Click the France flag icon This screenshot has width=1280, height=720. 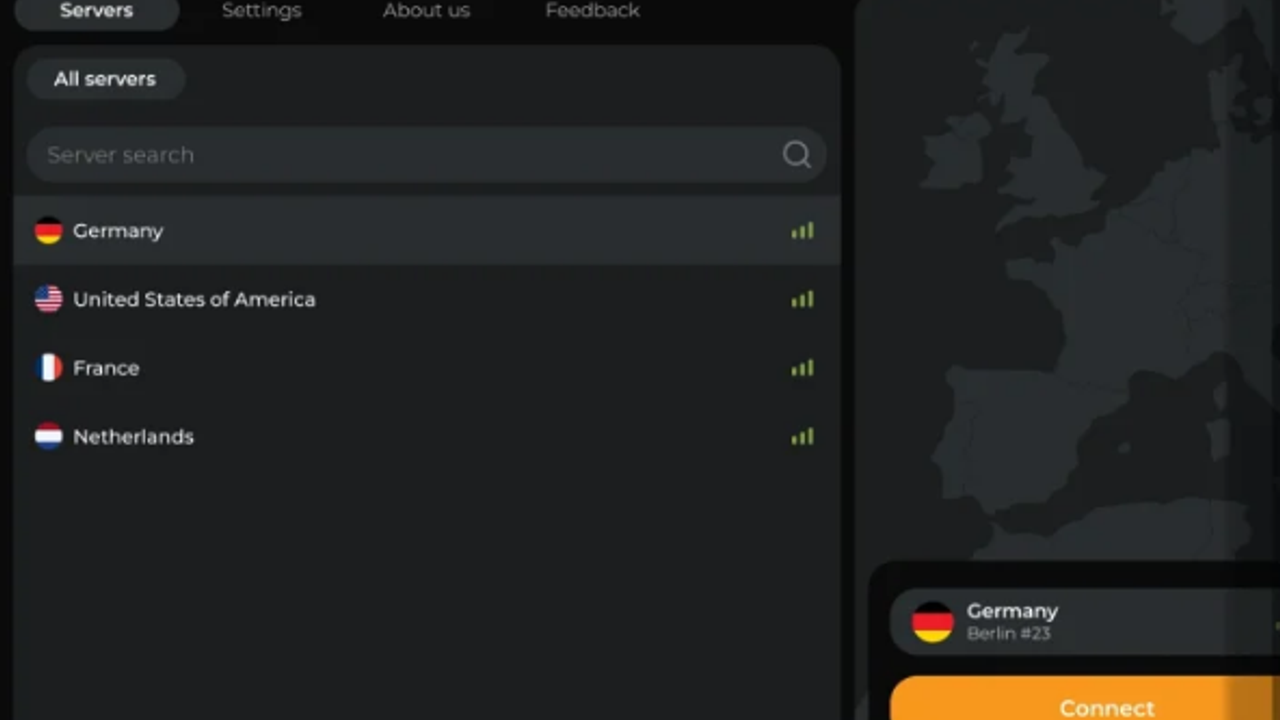pyautogui.click(x=48, y=368)
